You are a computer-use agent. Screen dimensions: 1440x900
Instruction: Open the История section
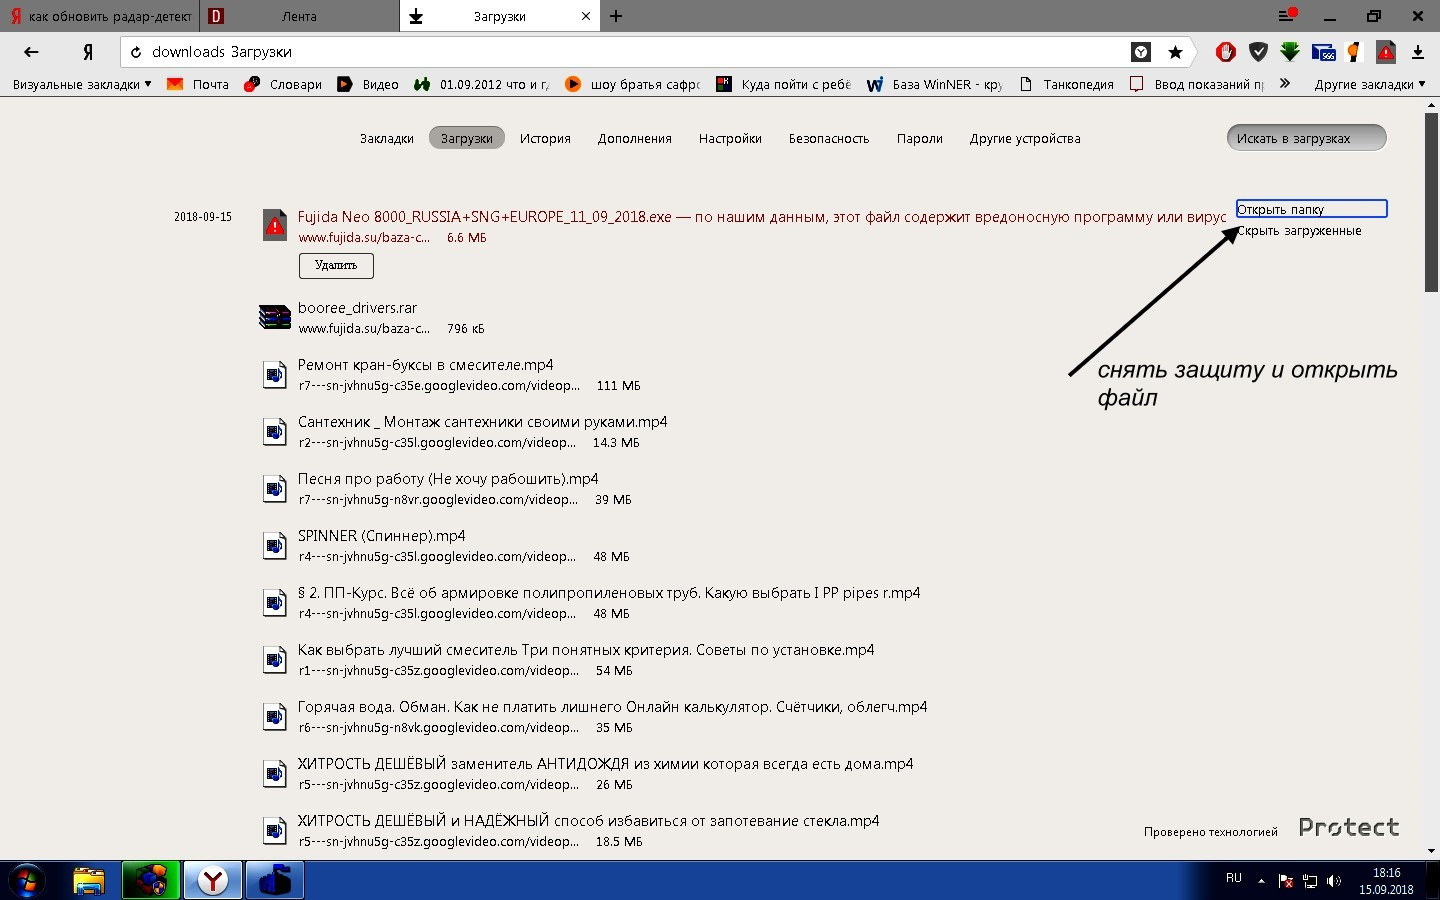545,139
